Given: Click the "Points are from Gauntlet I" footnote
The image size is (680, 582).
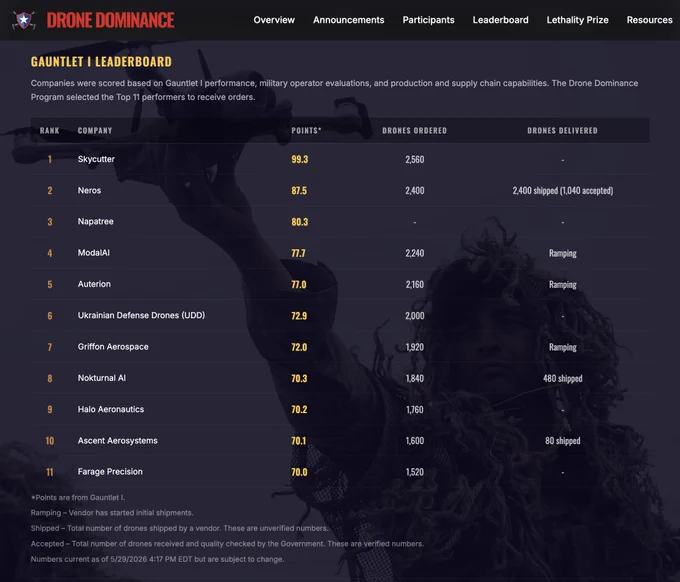Looking at the screenshot, I should [78, 497].
